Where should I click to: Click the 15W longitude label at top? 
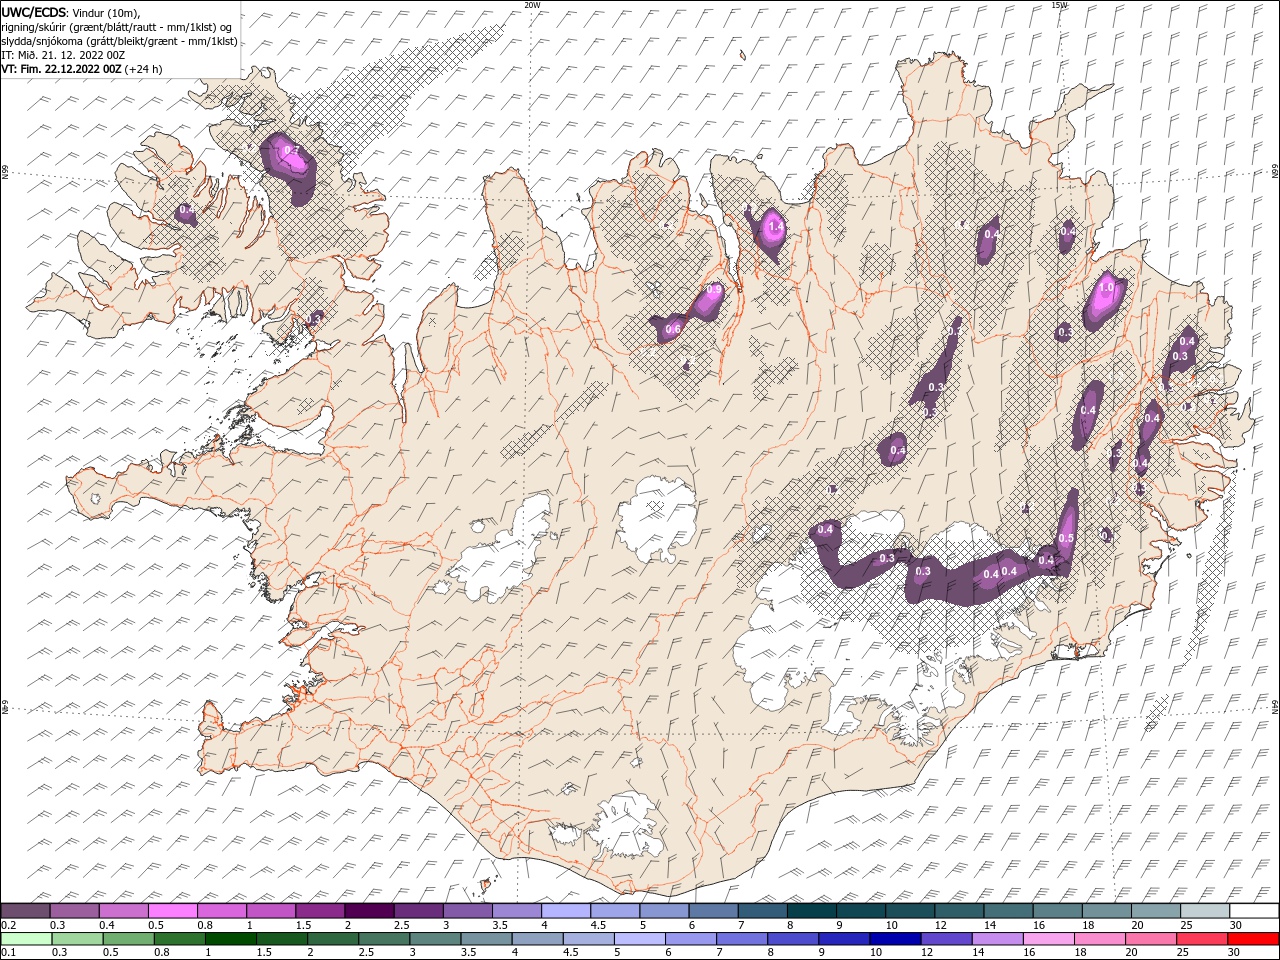point(1059,5)
